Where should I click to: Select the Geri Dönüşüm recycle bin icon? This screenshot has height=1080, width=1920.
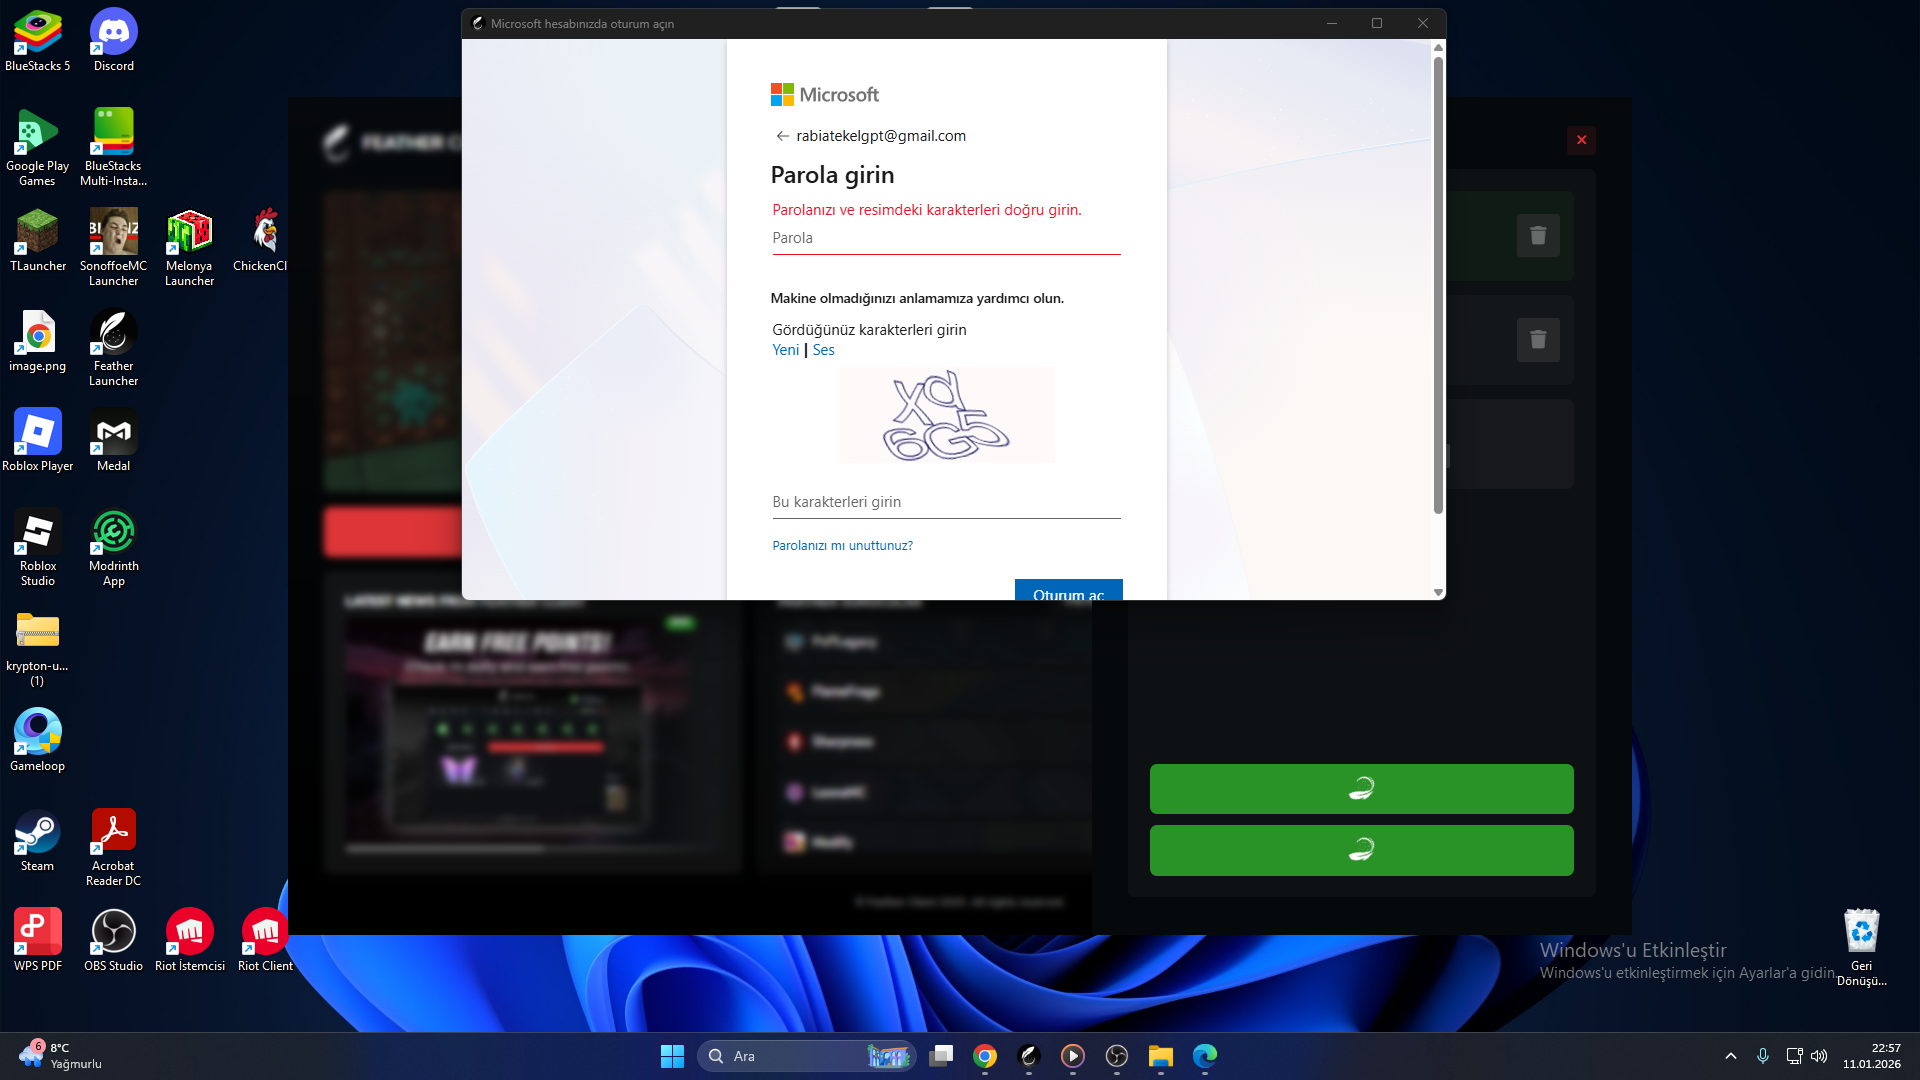(1862, 947)
